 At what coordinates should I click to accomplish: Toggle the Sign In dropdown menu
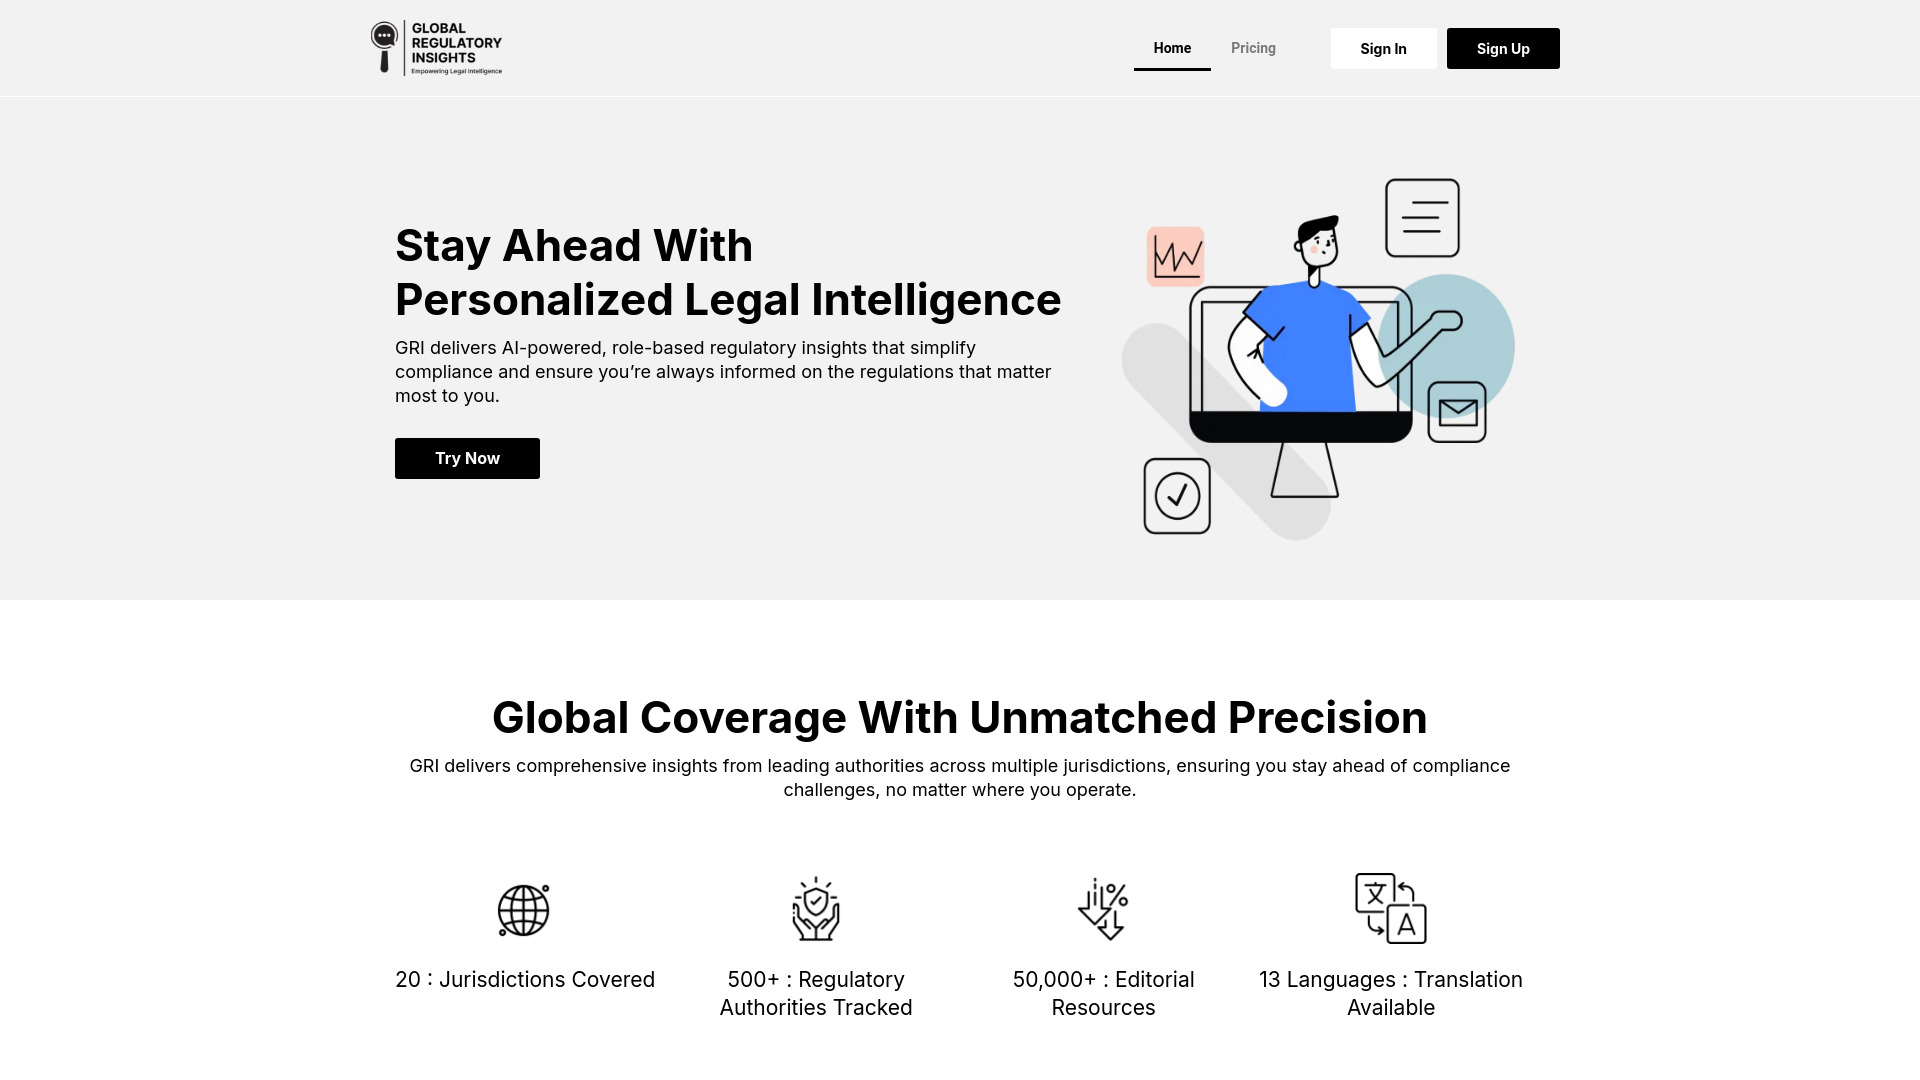(x=1382, y=47)
